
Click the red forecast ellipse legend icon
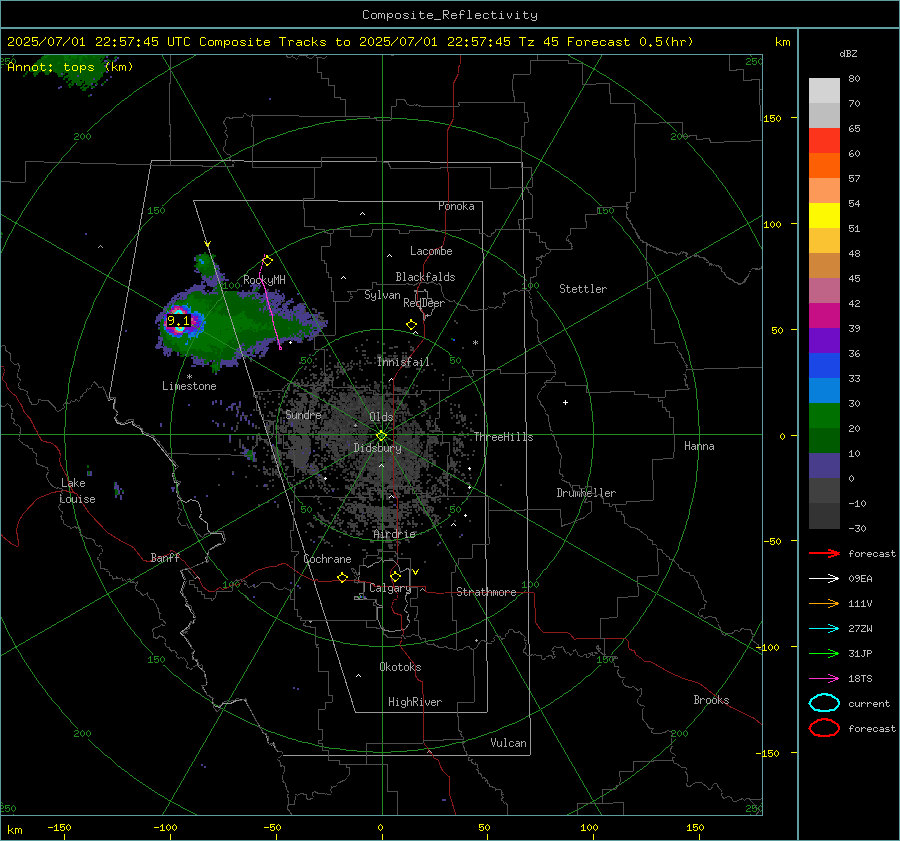[x=824, y=728]
